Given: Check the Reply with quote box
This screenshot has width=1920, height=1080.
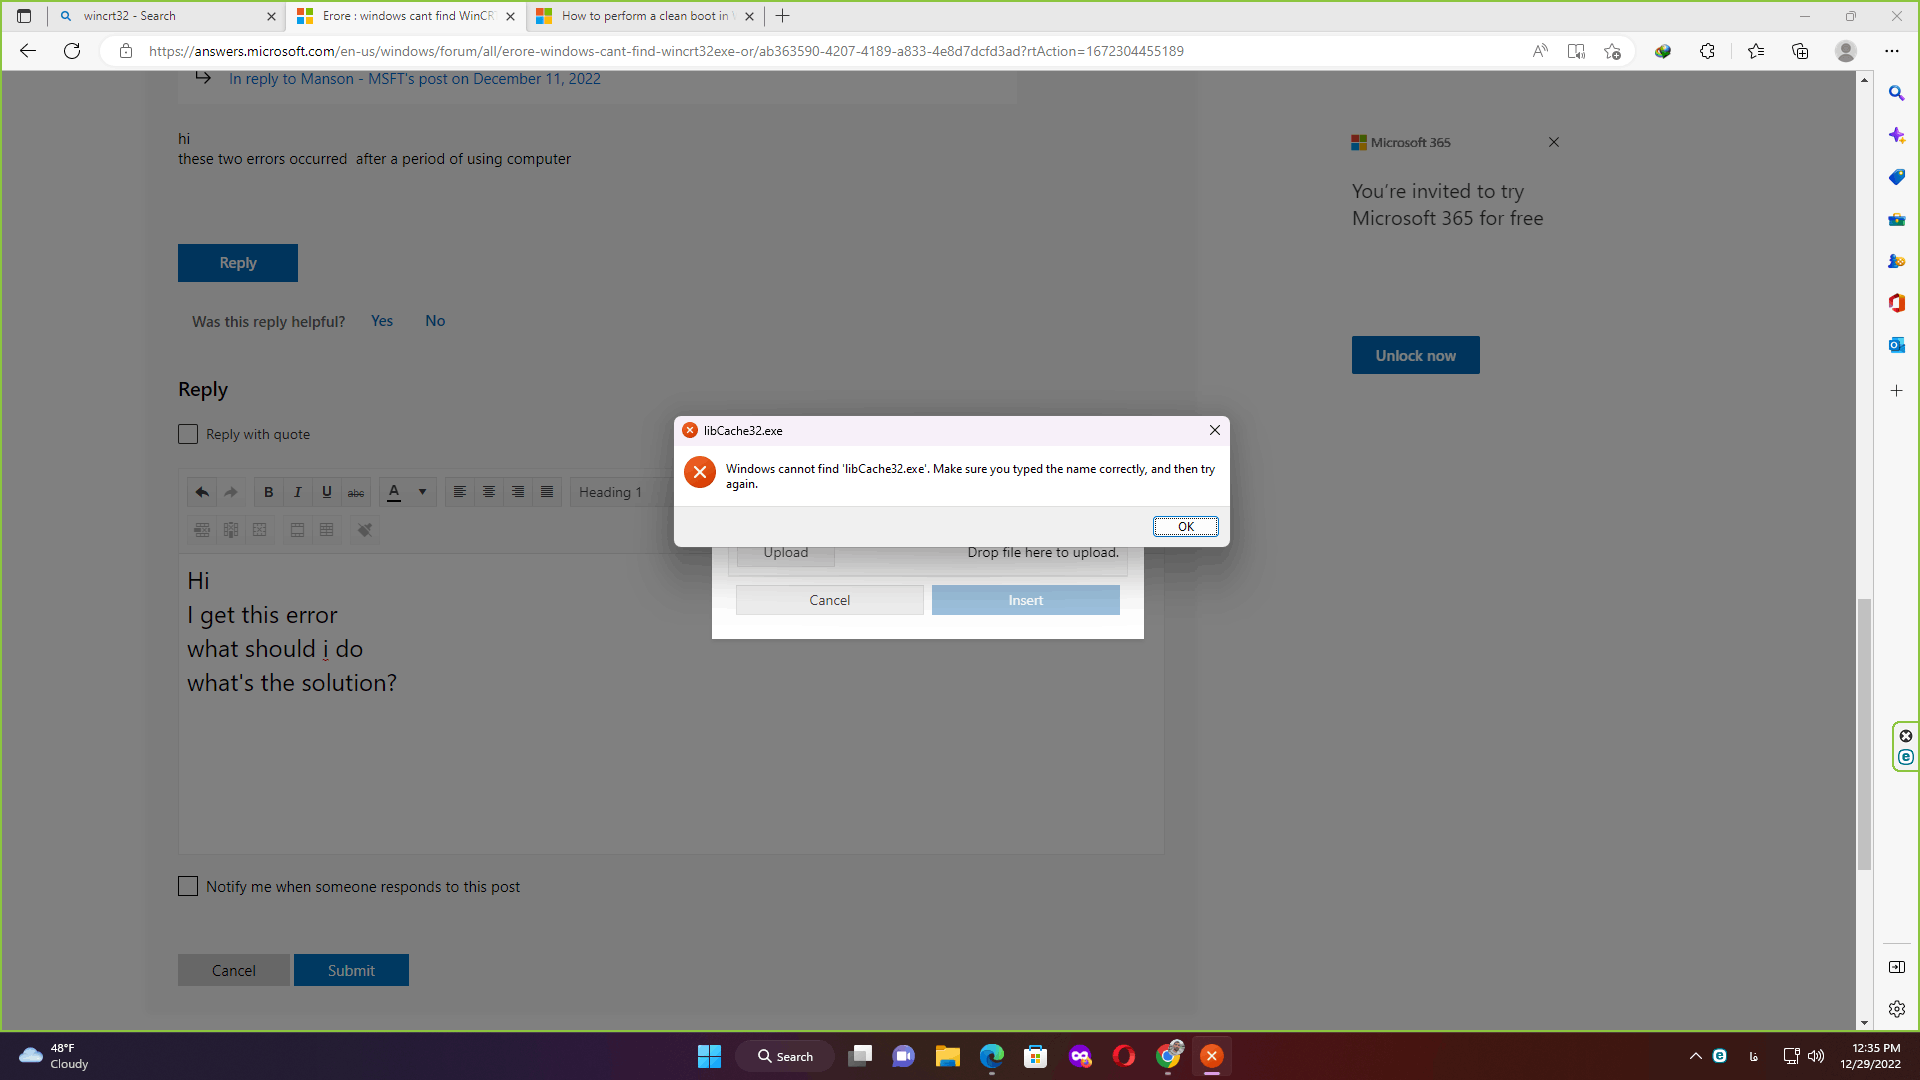Looking at the screenshot, I should click(188, 434).
